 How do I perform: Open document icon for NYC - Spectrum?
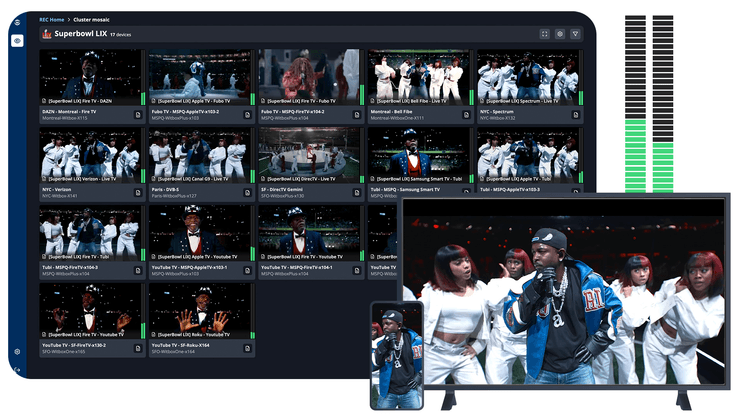point(576,115)
